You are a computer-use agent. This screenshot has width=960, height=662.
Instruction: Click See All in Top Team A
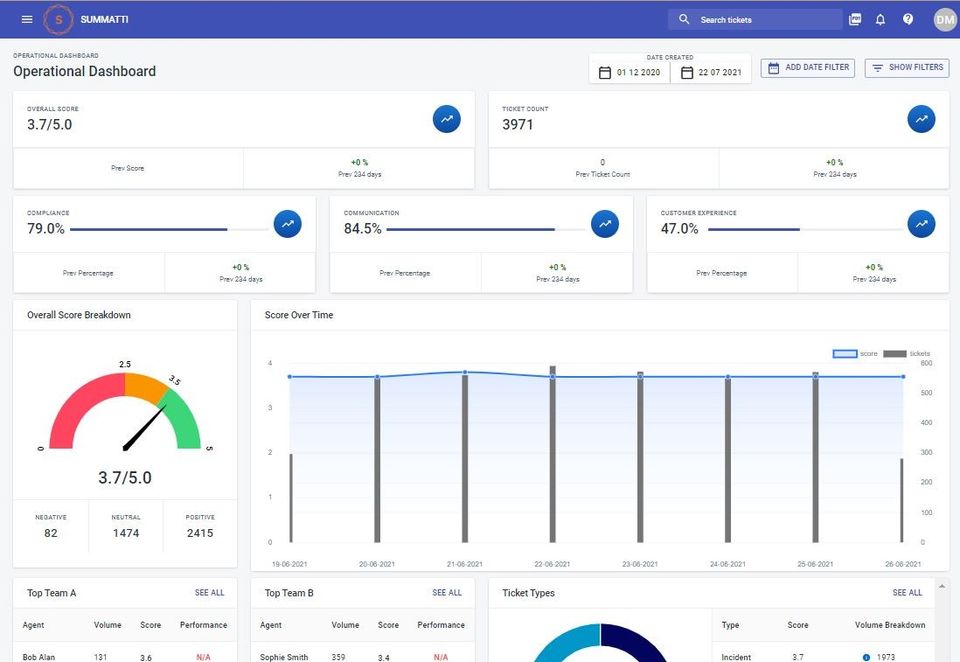tap(209, 592)
